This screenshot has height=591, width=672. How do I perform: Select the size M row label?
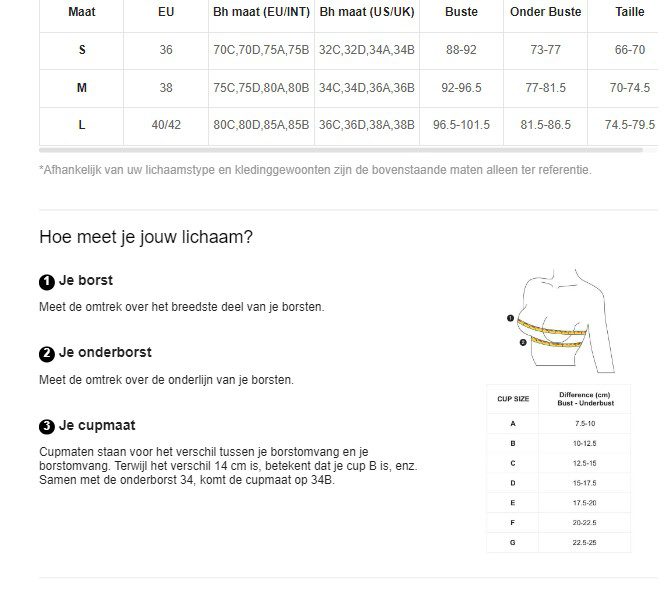coord(81,88)
